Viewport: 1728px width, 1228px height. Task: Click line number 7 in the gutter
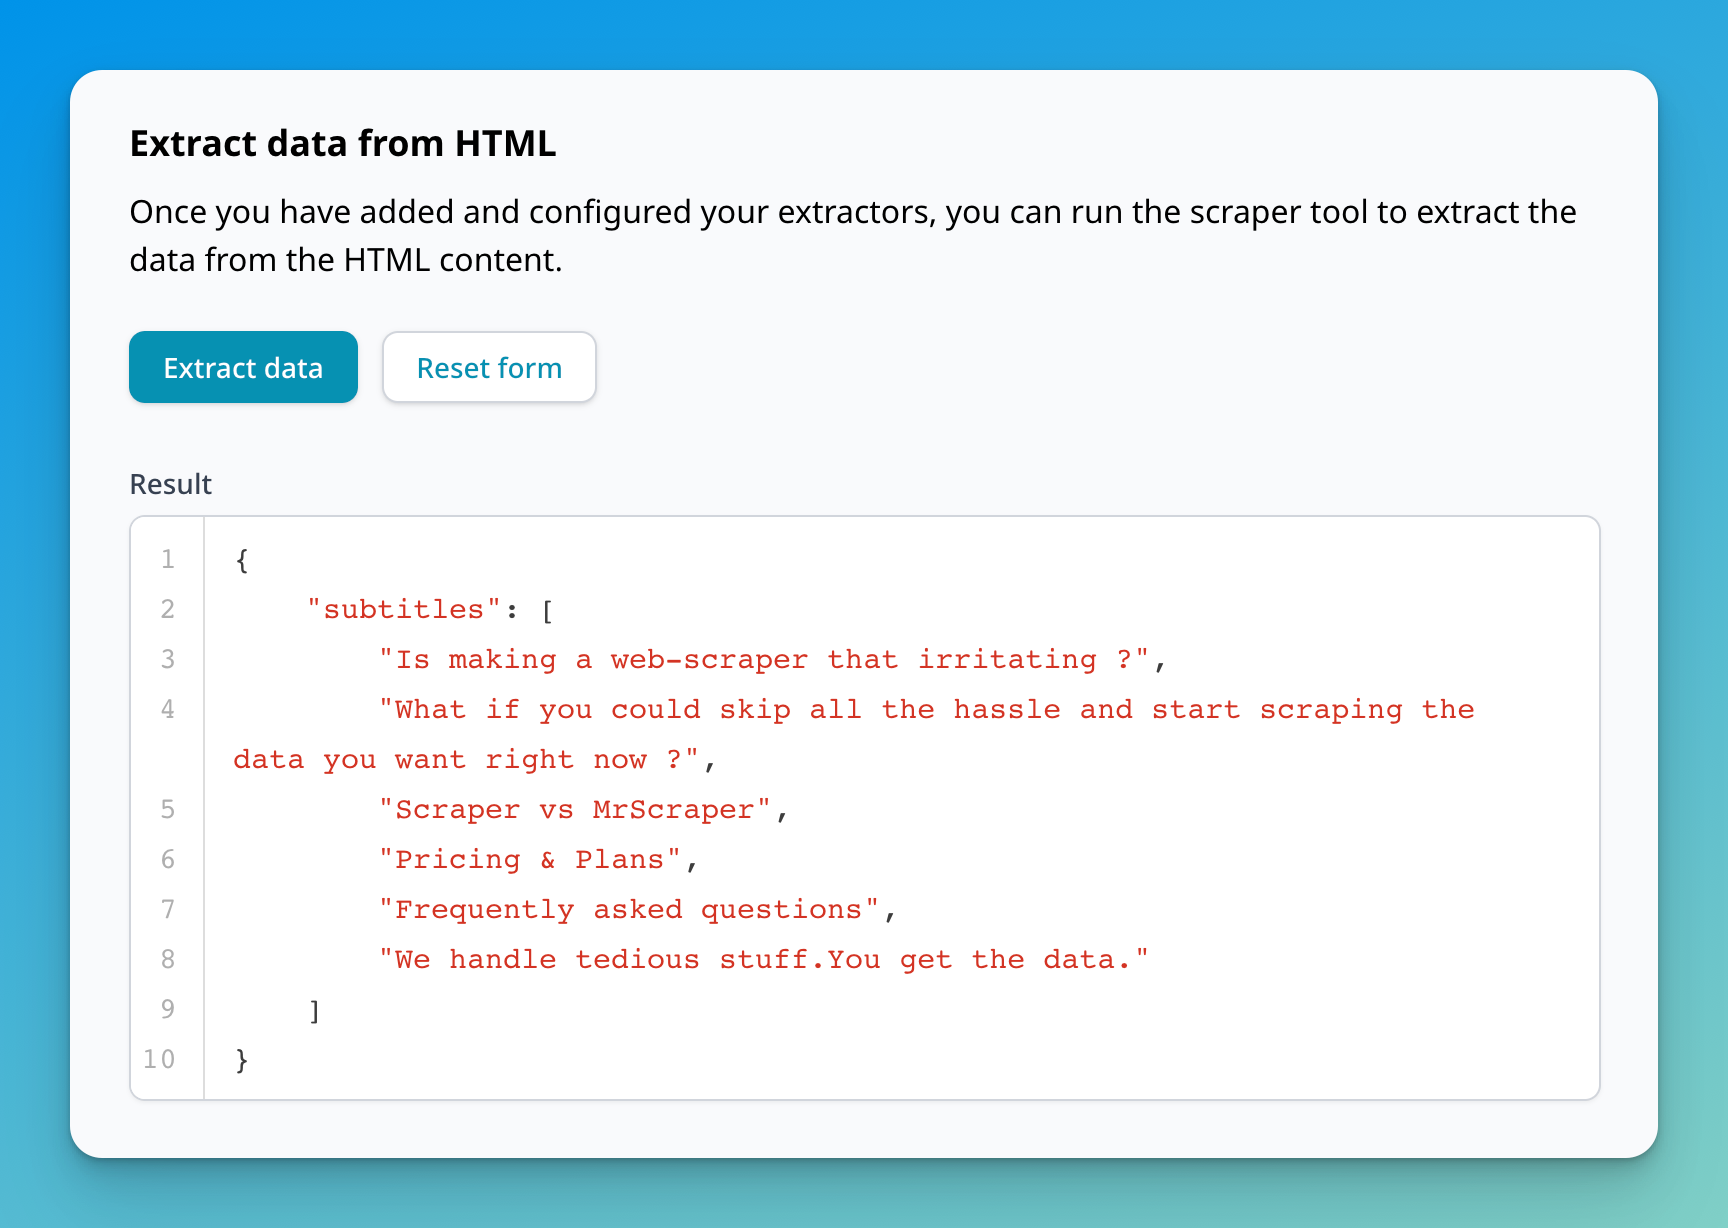pyautogui.click(x=167, y=909)
